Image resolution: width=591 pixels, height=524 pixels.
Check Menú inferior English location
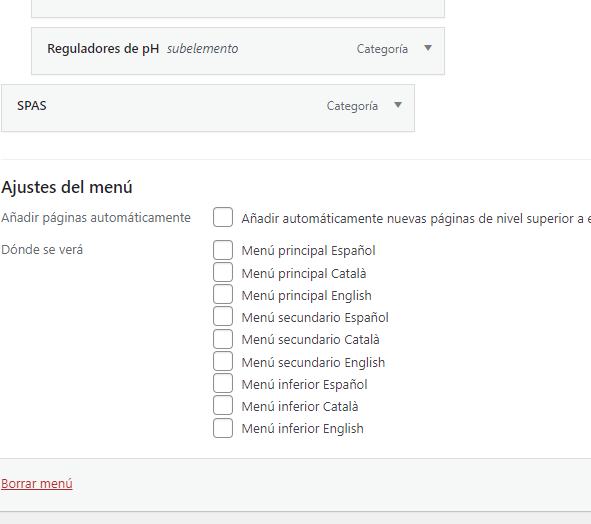(223, 428)
